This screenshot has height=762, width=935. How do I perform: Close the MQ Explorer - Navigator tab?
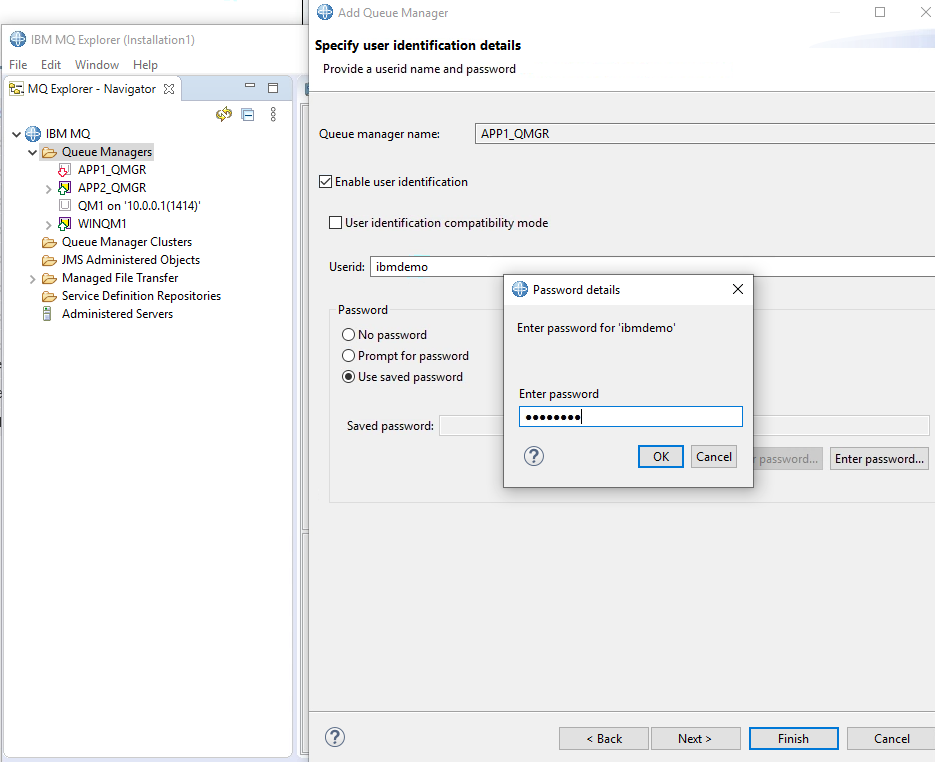pyautogui.click(x=169, y=89)
